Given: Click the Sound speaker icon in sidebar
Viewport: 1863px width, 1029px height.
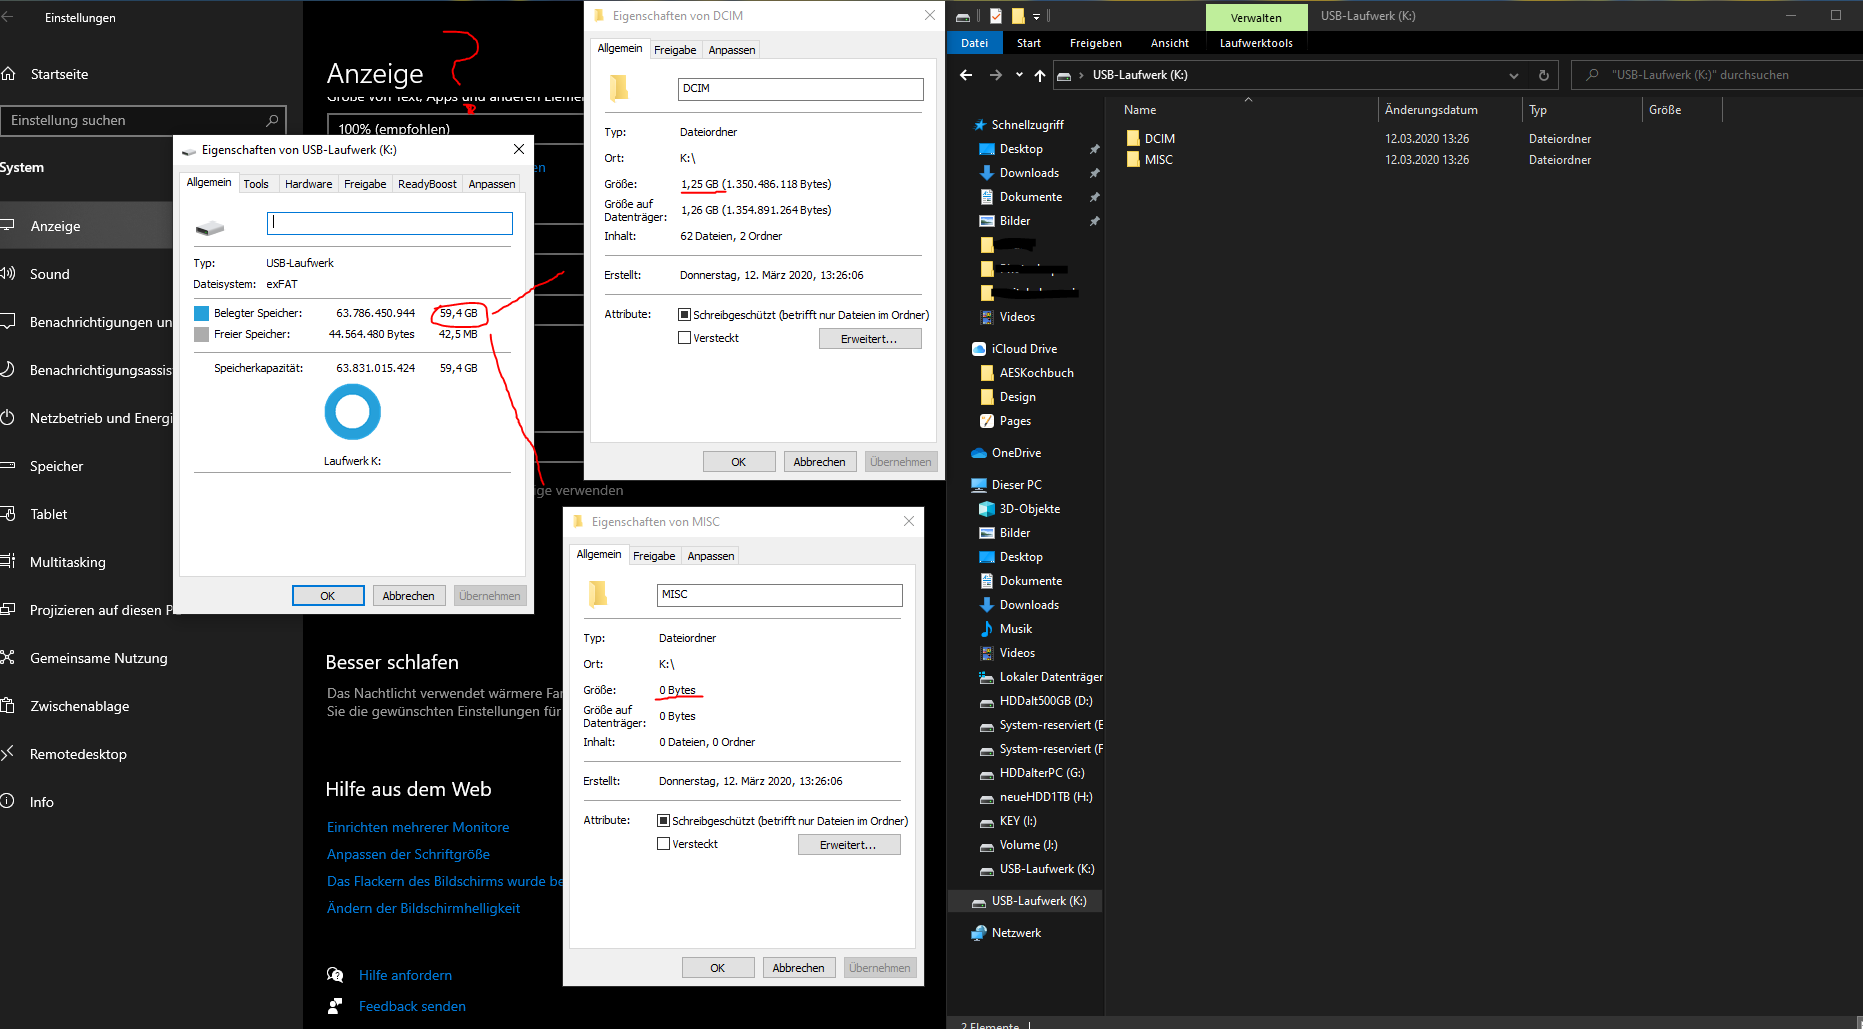Looking at the screenshot, I should [x=8, y=274].
